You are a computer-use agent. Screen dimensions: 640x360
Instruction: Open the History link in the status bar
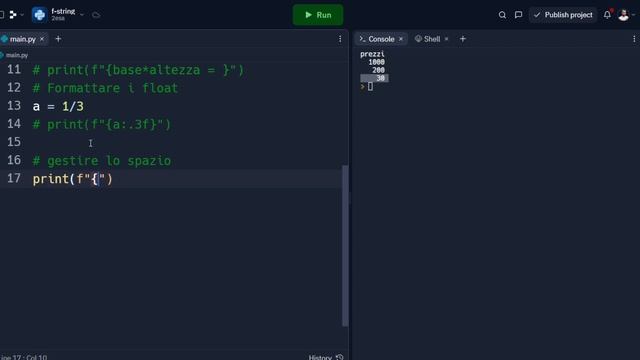pyautogui.click(x=320, y=357)
